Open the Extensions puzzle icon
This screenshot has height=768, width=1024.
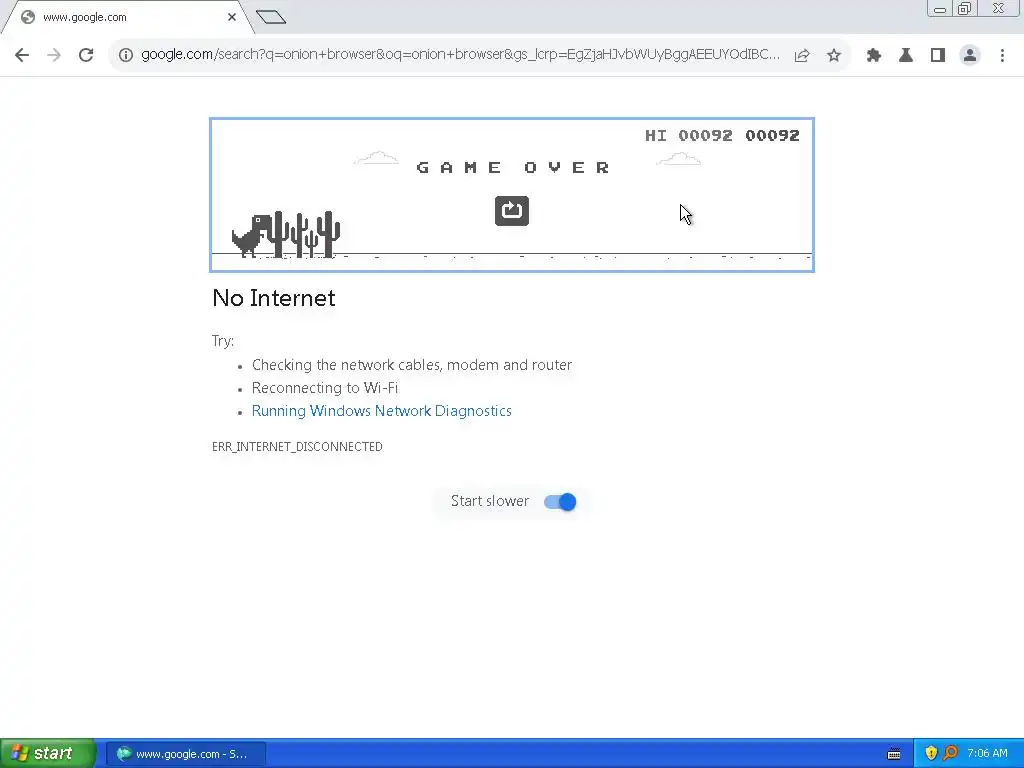(874, 56)
